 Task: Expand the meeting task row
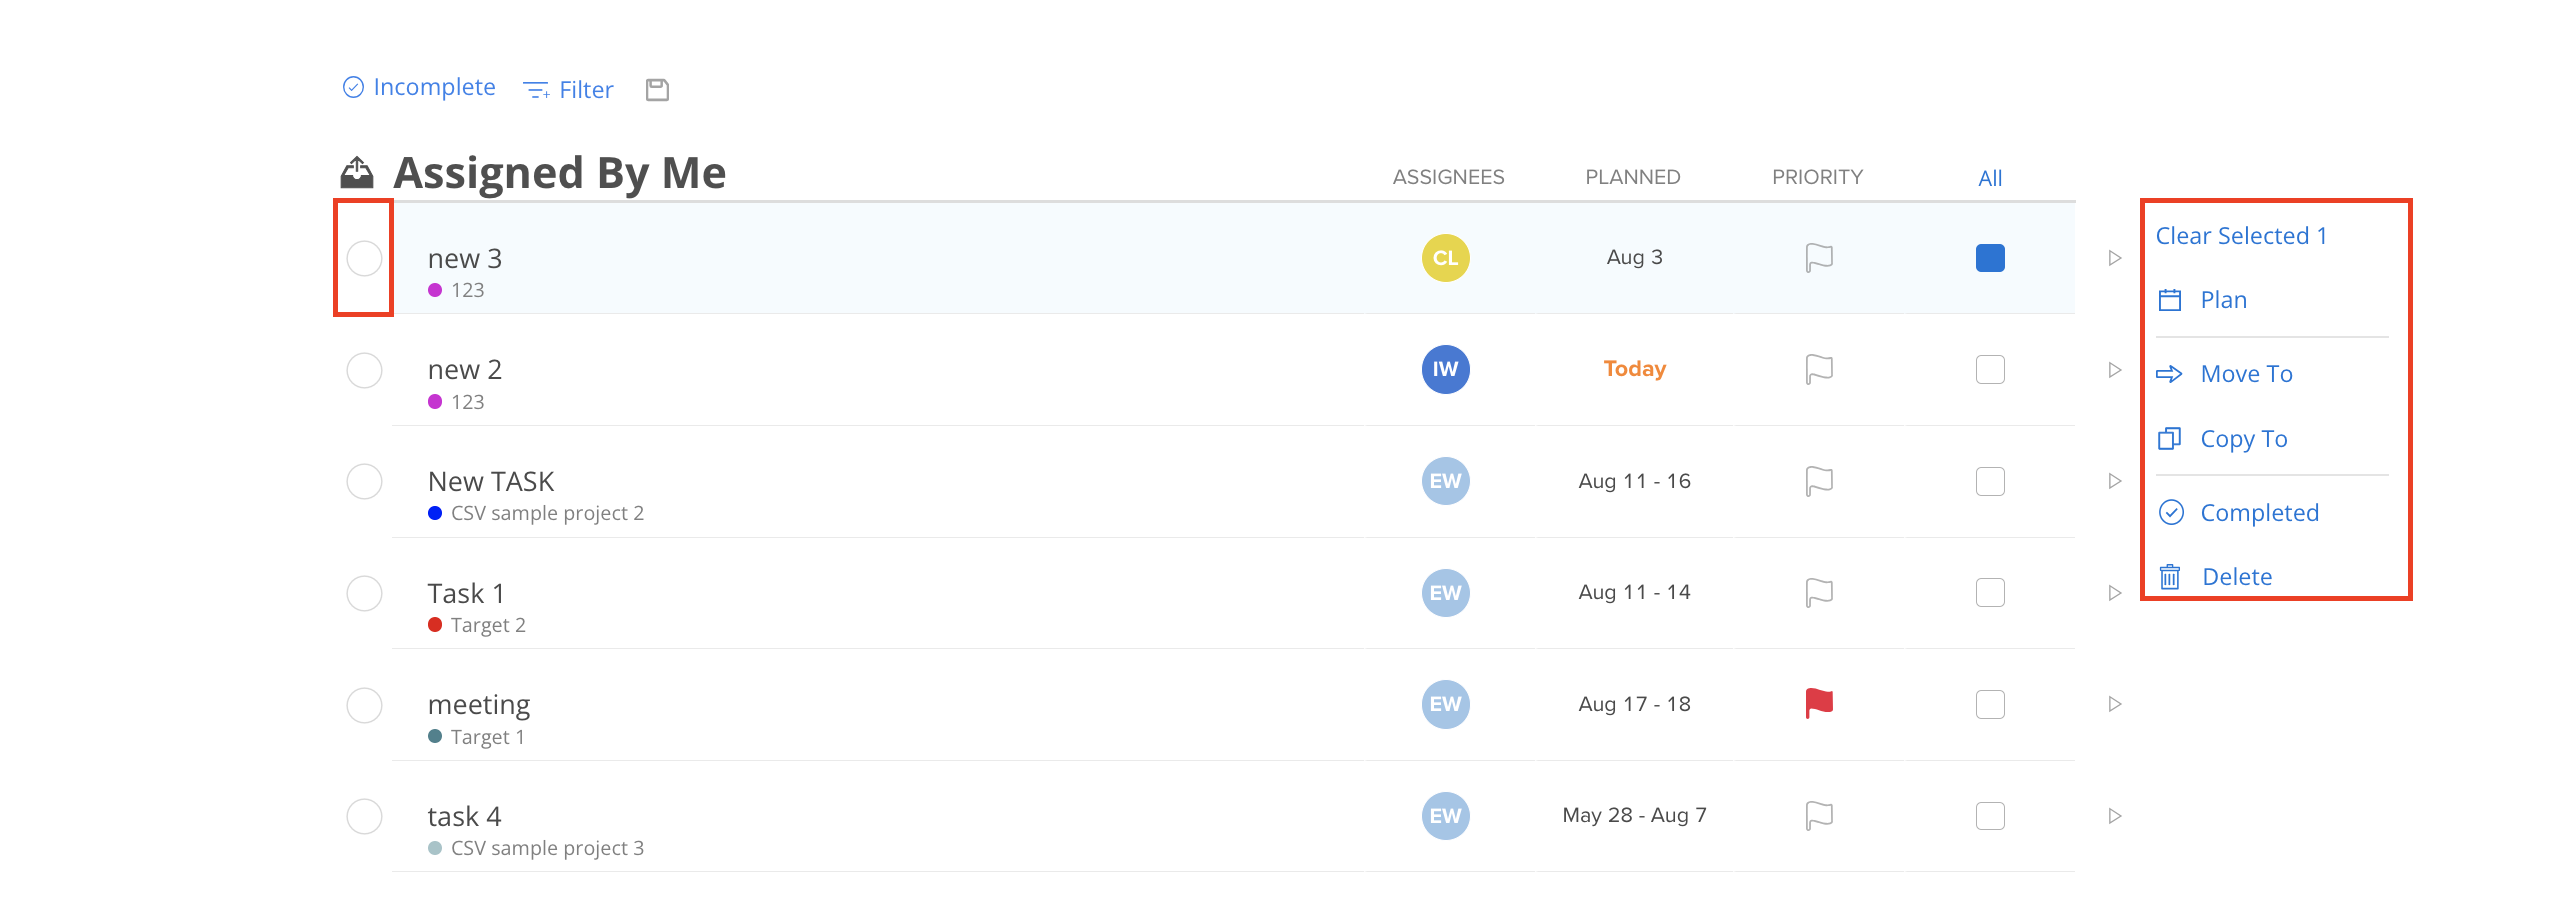2114,703
